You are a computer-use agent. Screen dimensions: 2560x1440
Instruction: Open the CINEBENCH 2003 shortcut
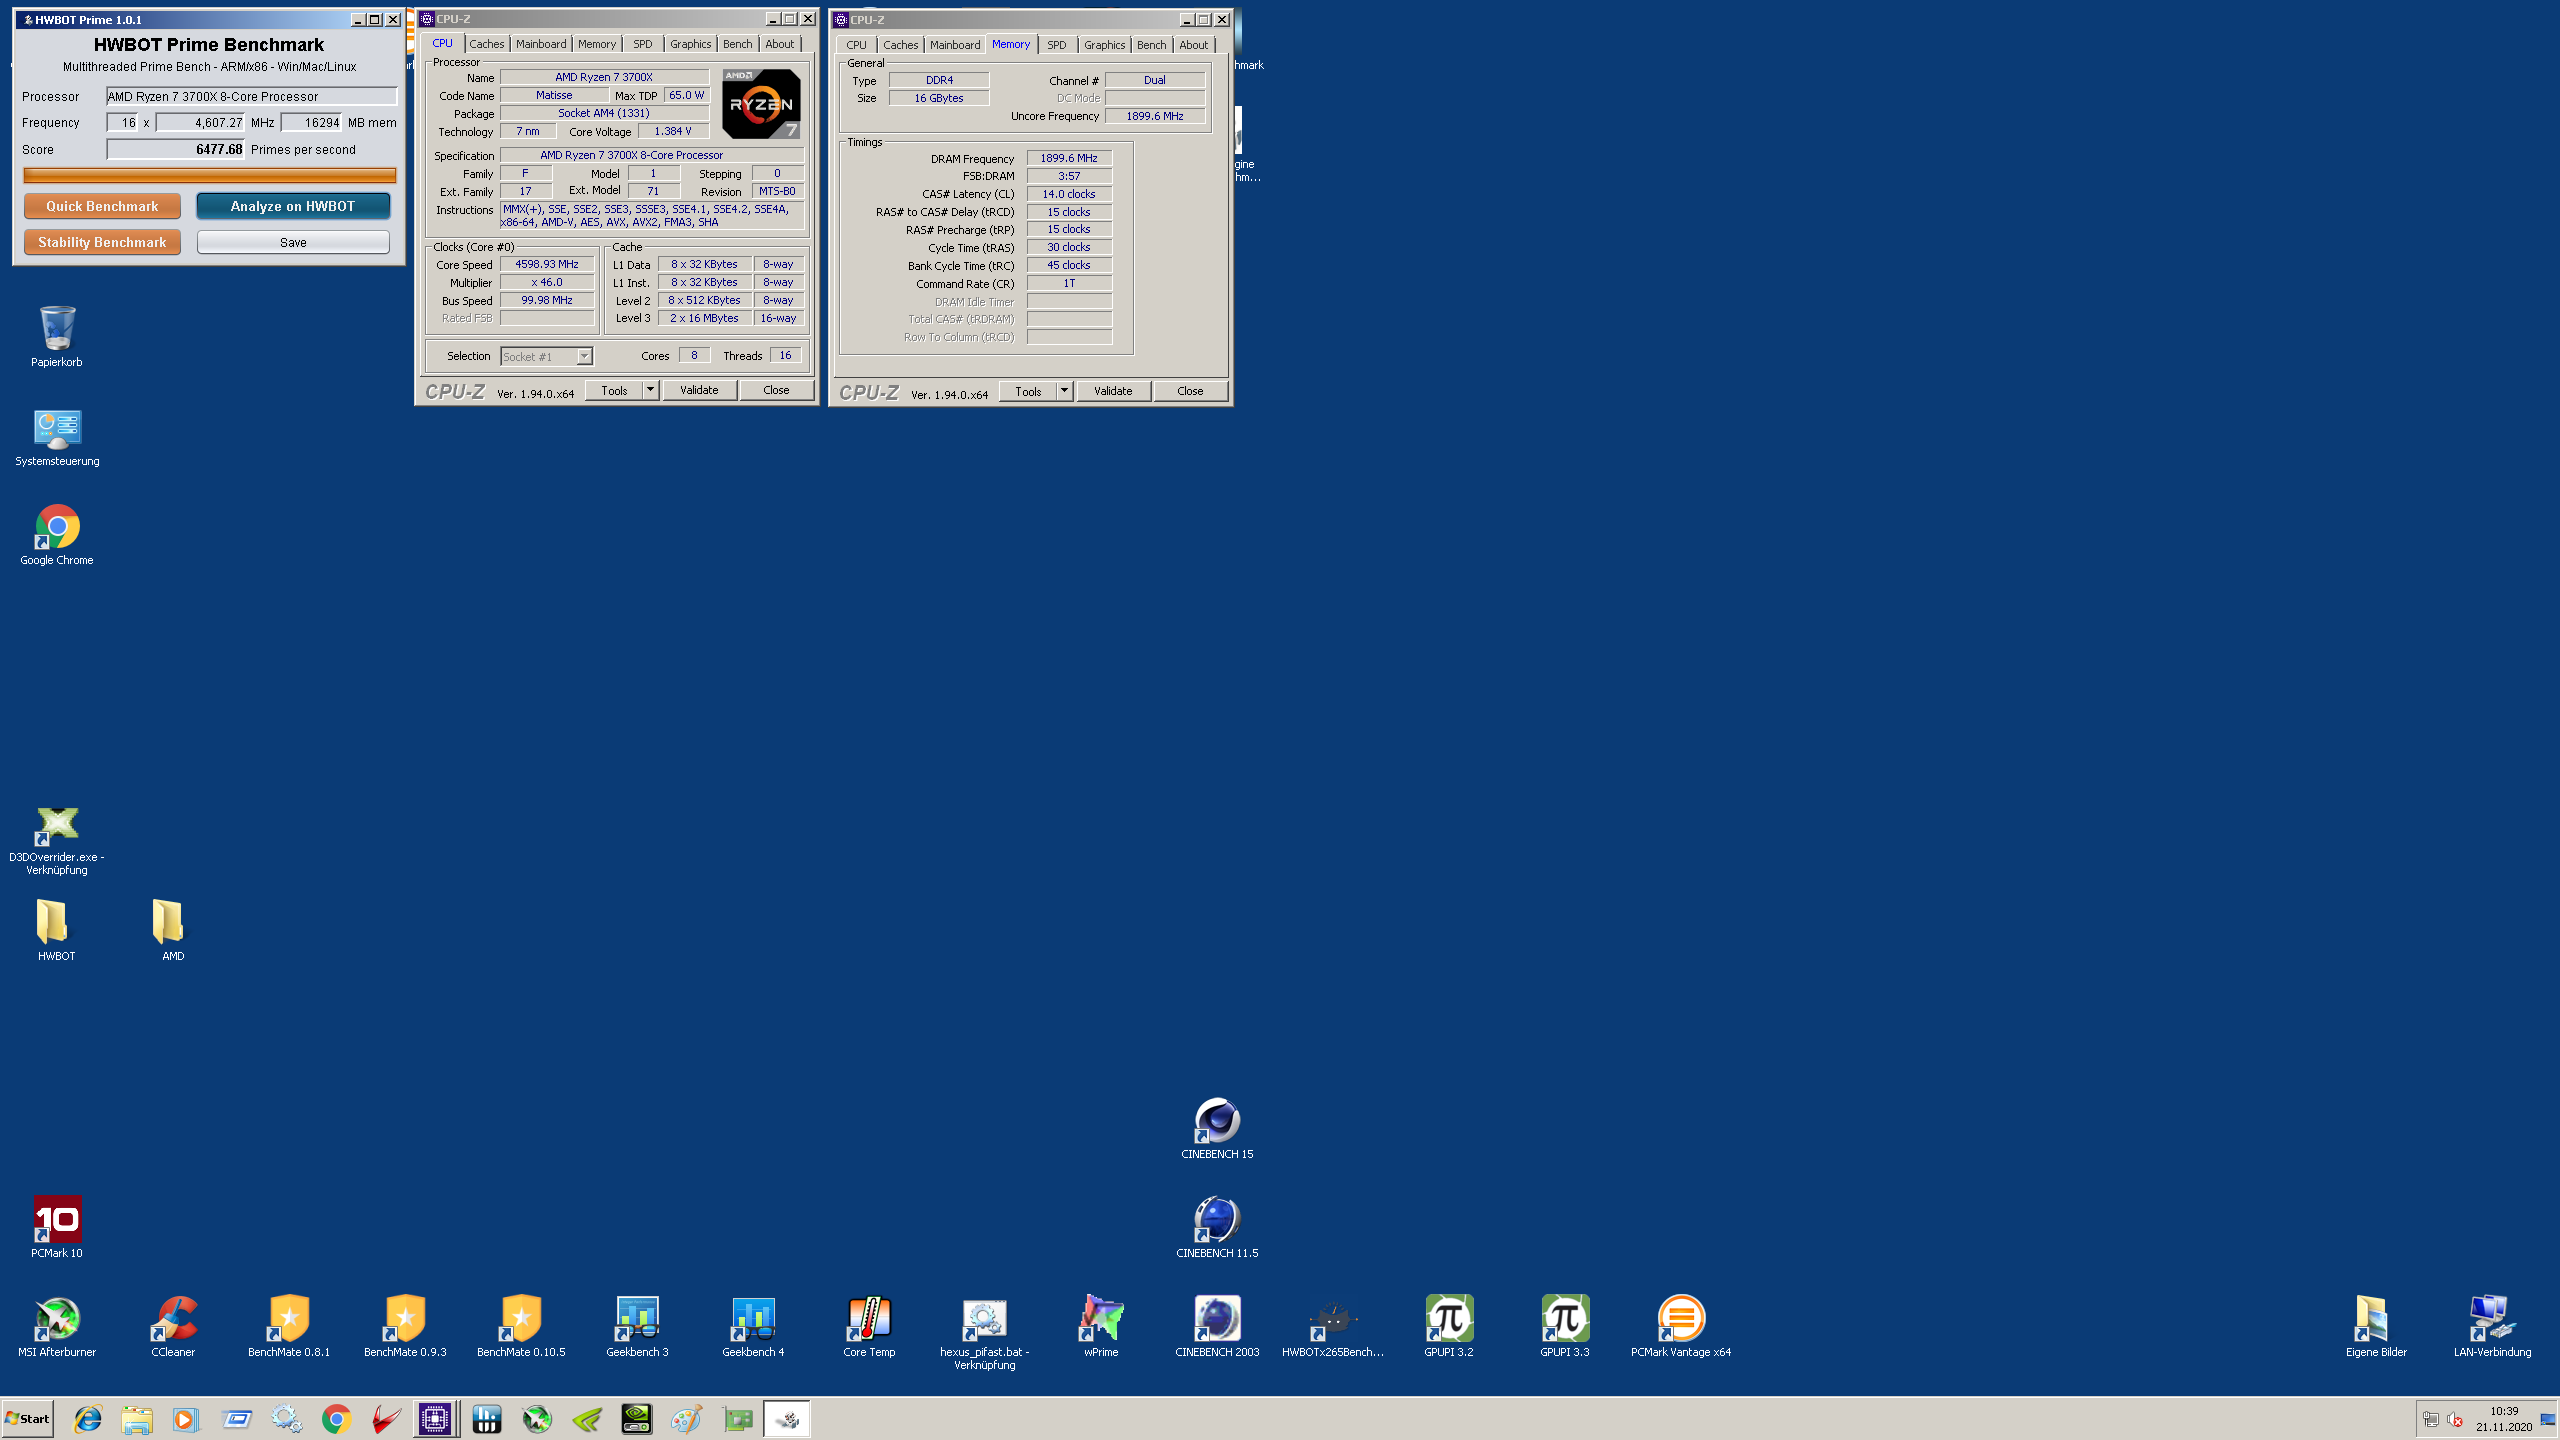[x=1217, y=1326]
